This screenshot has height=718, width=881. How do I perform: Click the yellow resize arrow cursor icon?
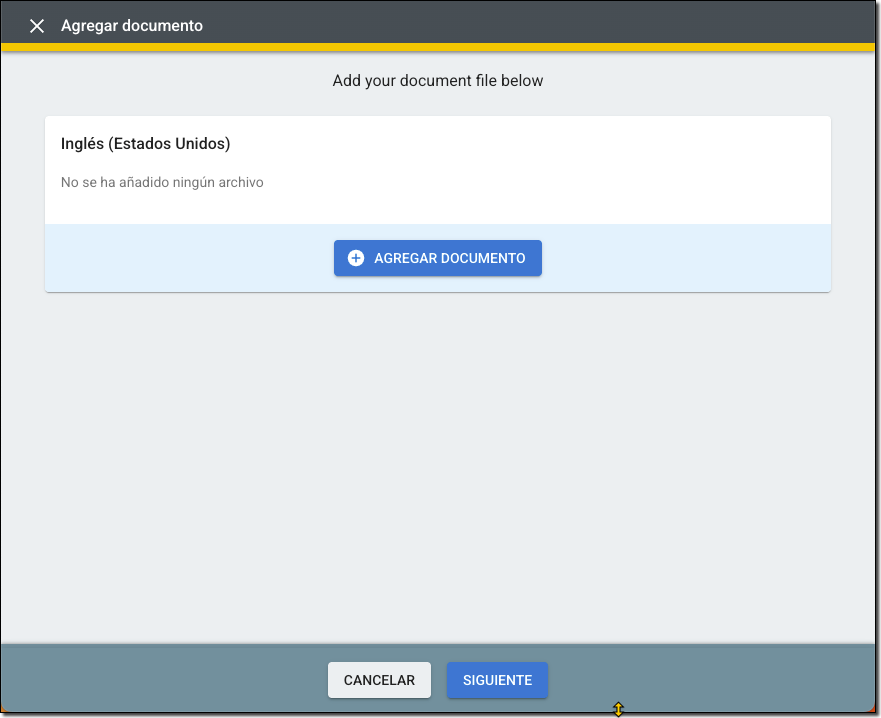pyautogui.click(x=618, y=709)
